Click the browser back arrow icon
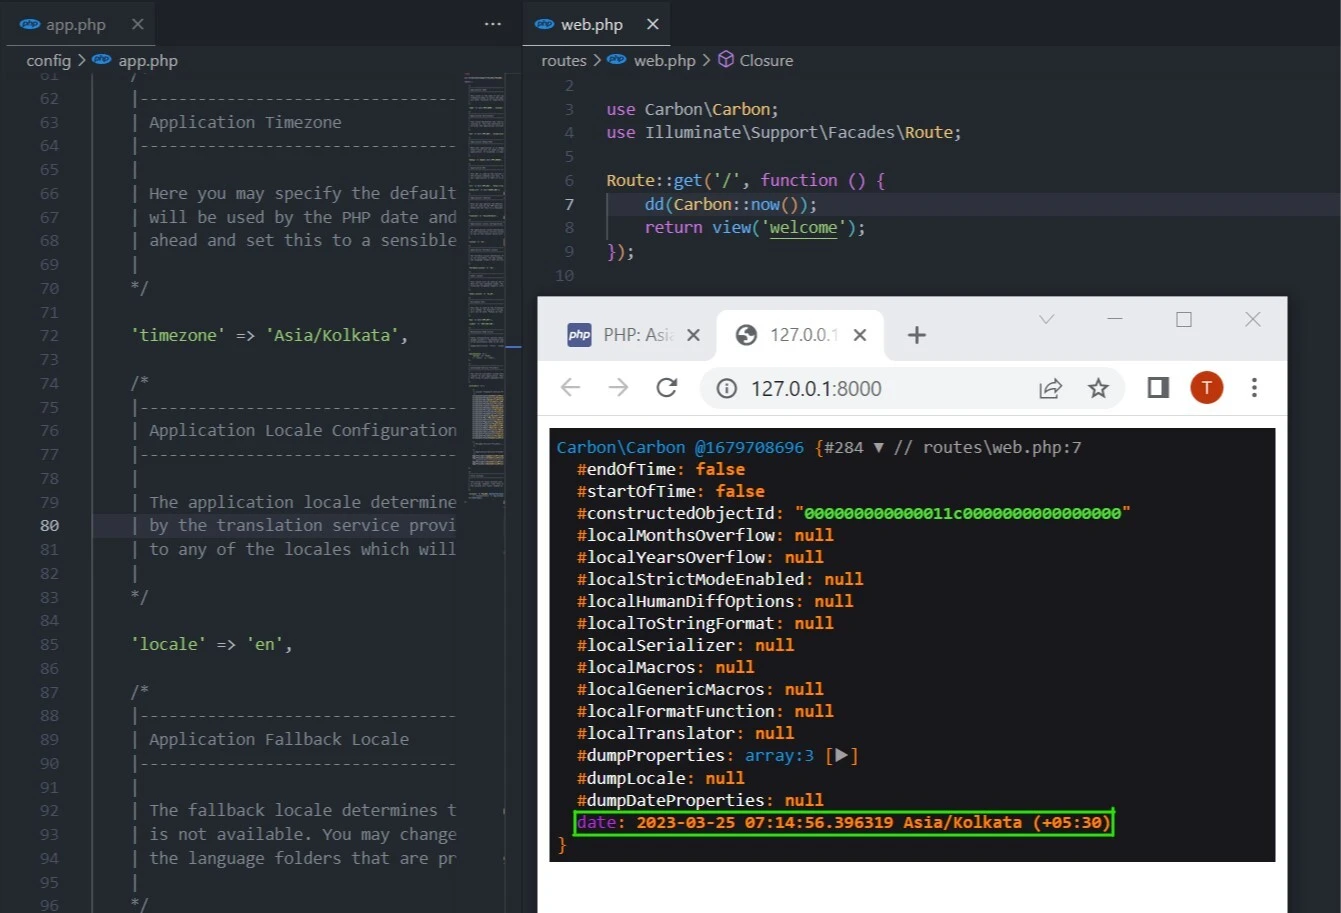Viewport: 1341px width, 913px height. pos(570,388)
